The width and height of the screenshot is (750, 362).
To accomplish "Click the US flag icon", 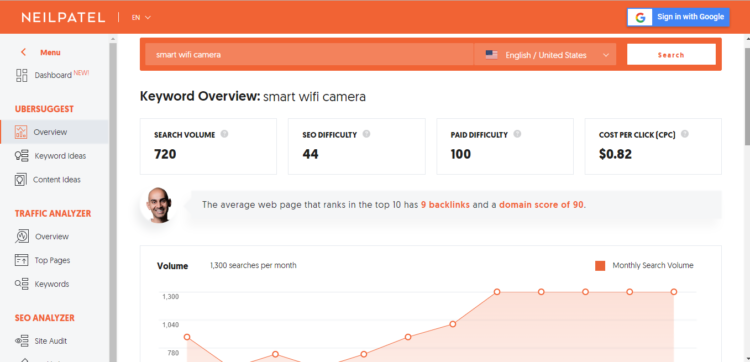I will (491, 55).
